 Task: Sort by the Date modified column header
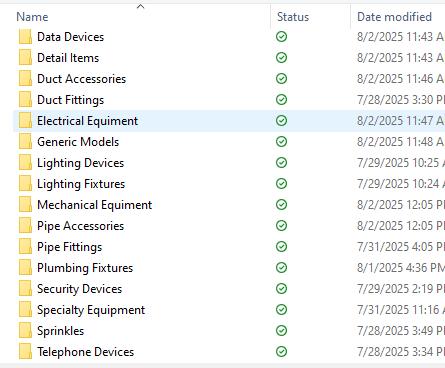click(x=394, y=17)
